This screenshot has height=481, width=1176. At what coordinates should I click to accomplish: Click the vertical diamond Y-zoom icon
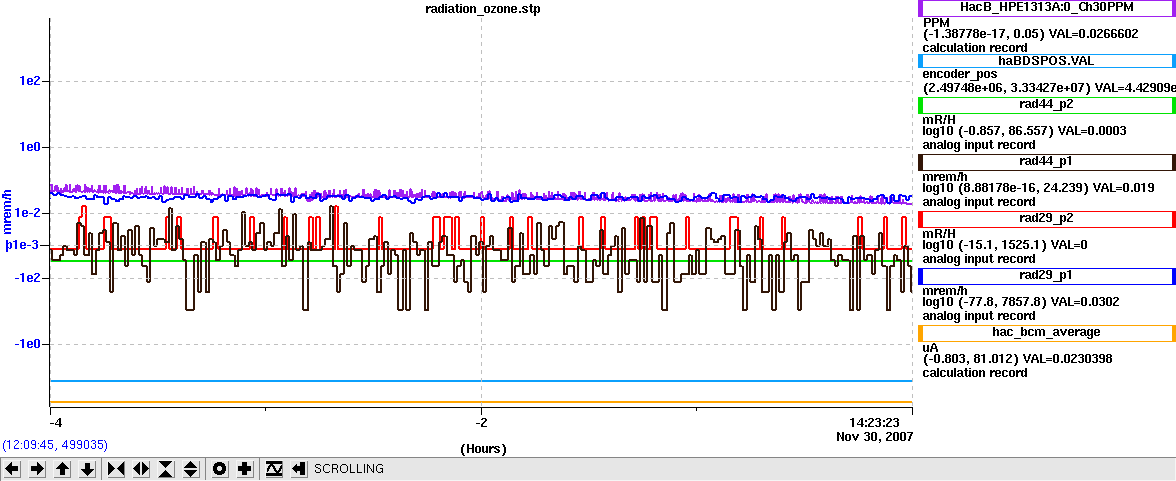coord(190,469)
